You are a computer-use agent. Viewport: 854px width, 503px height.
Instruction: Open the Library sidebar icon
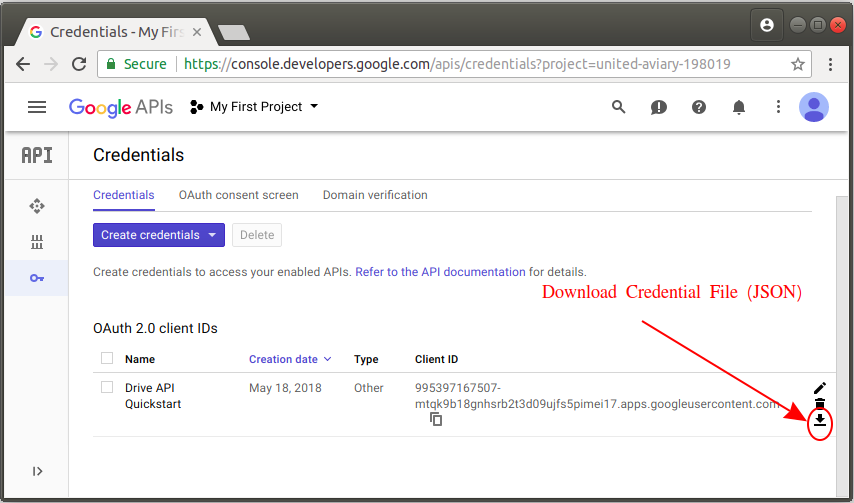coord(36,242)
